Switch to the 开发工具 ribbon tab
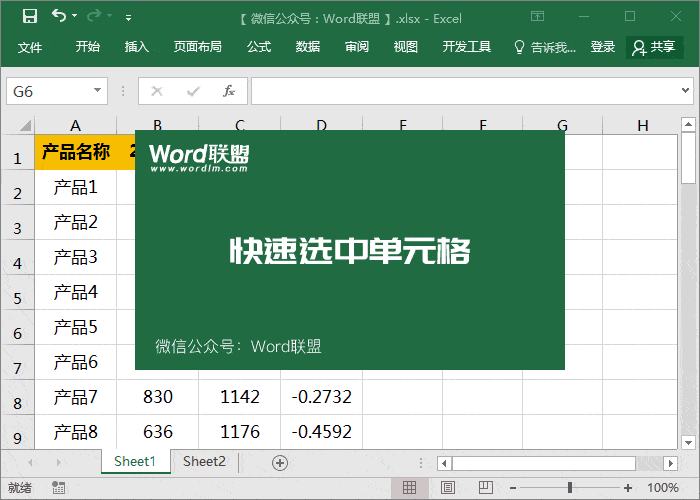Viewport: 700px width, 500px height. 467,46
